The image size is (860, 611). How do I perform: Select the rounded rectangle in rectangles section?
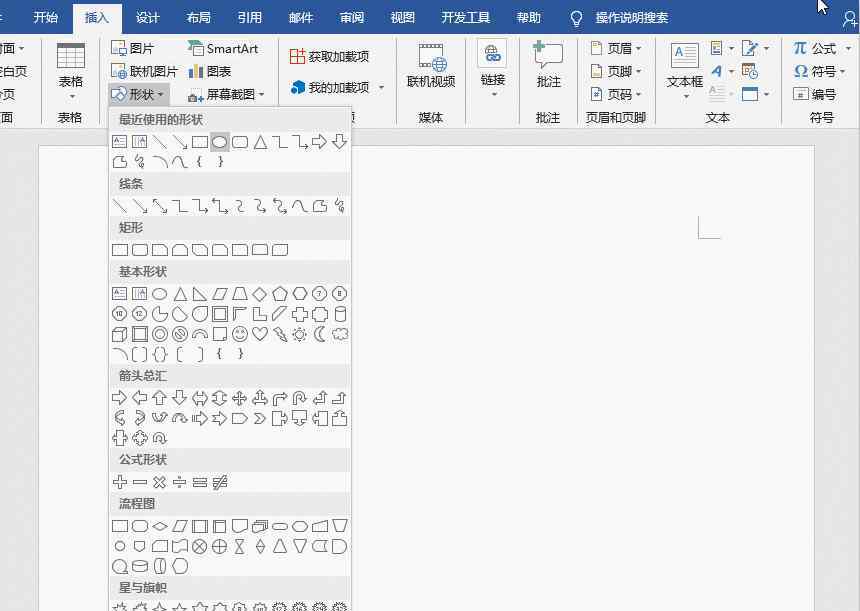click(140, 250)
